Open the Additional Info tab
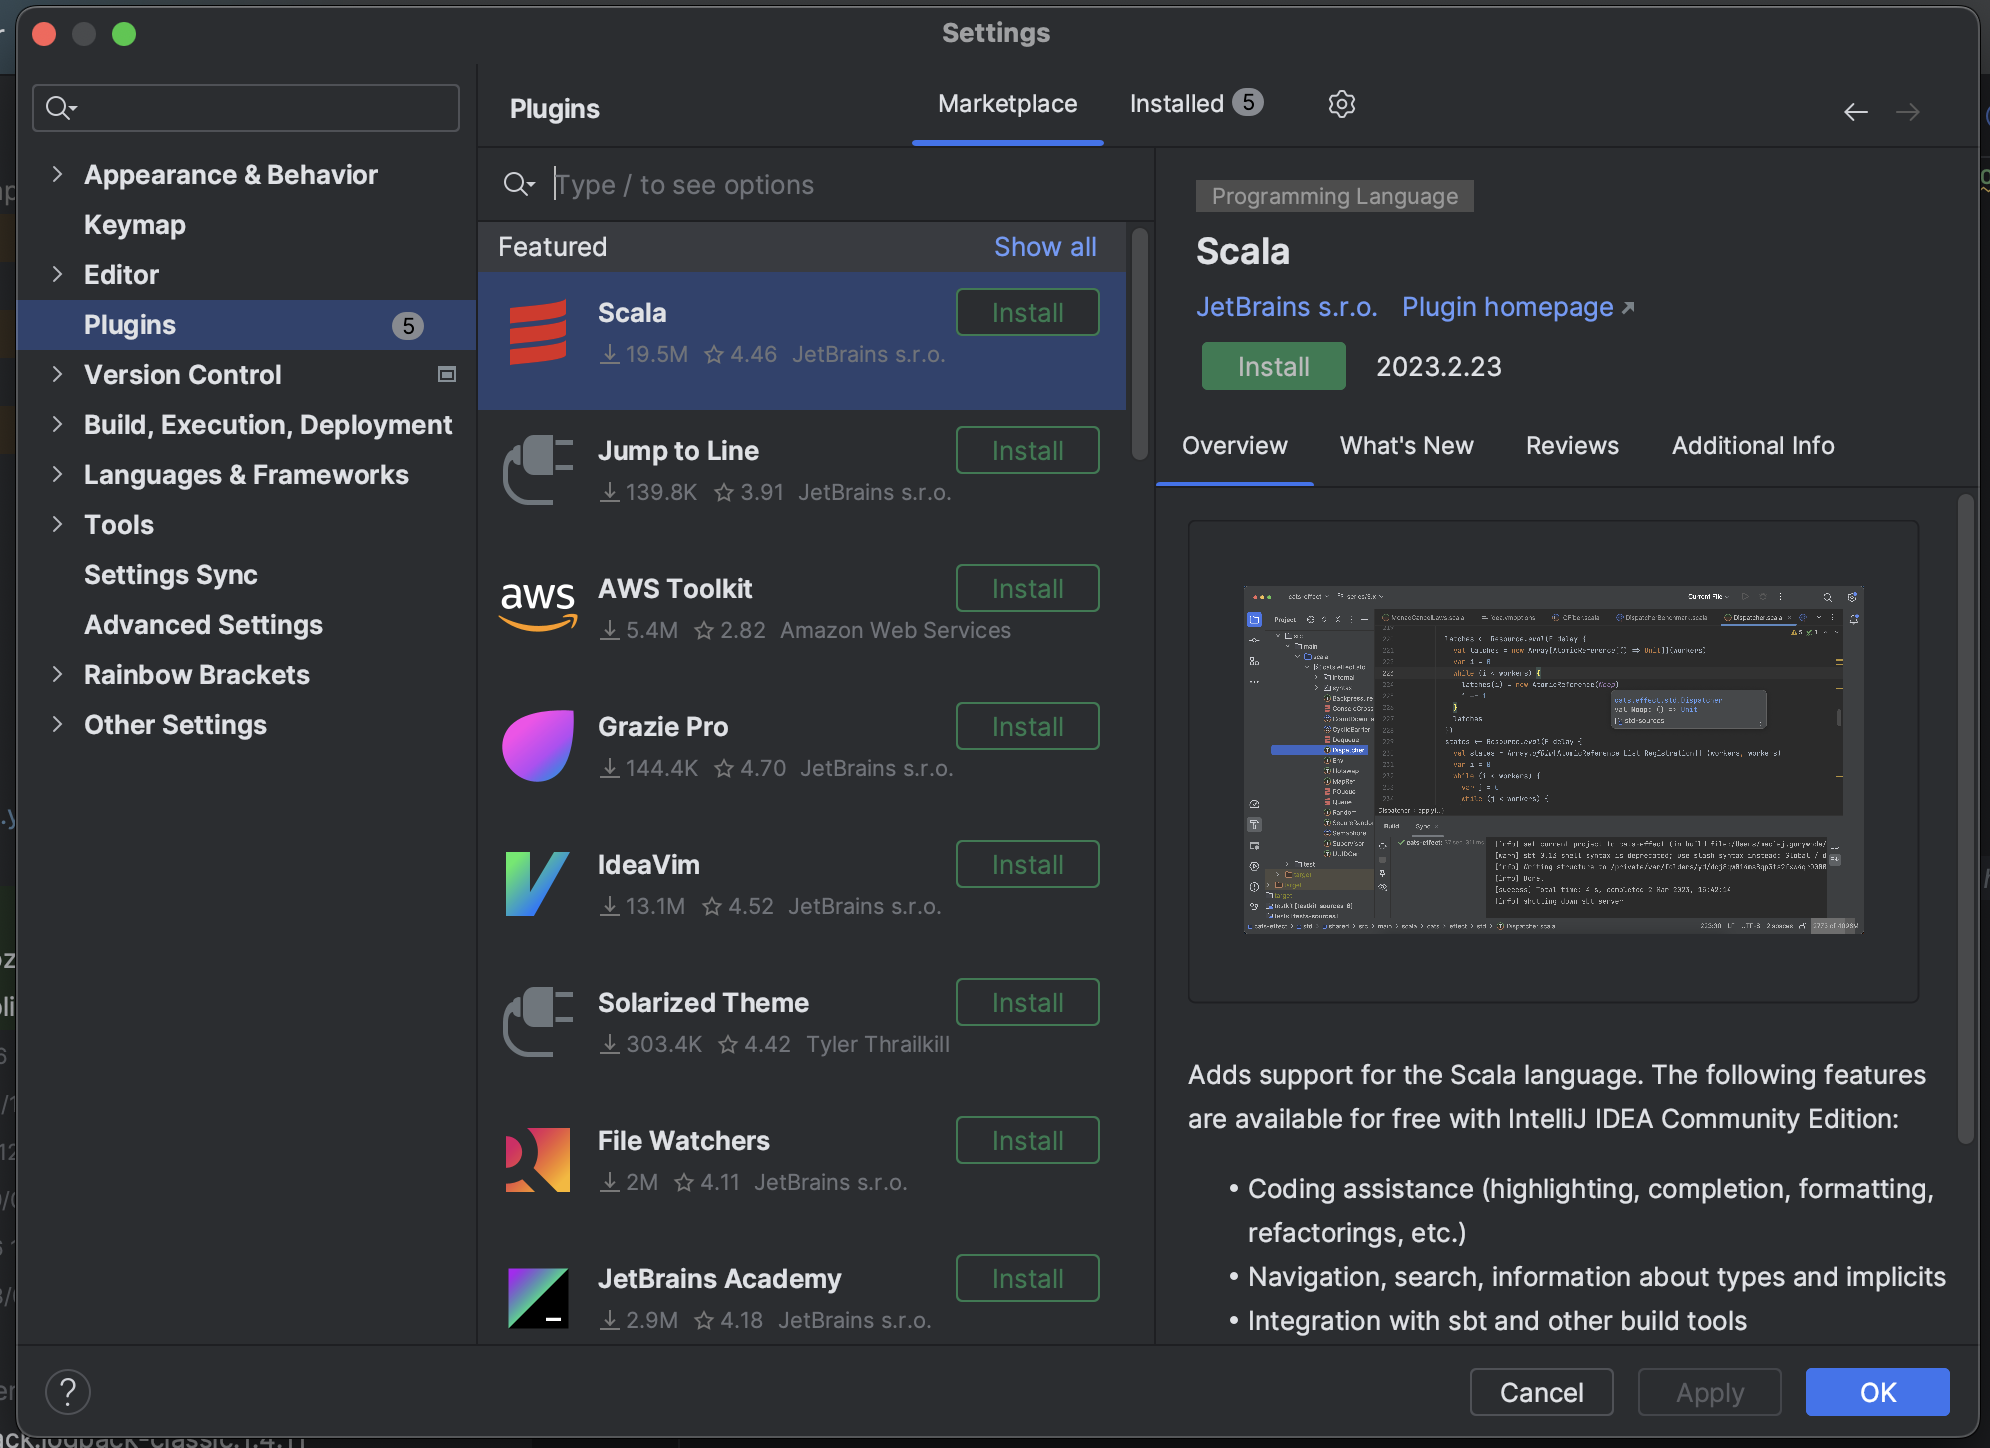Screen dimensions: 1990x1448 [1753, 446]
